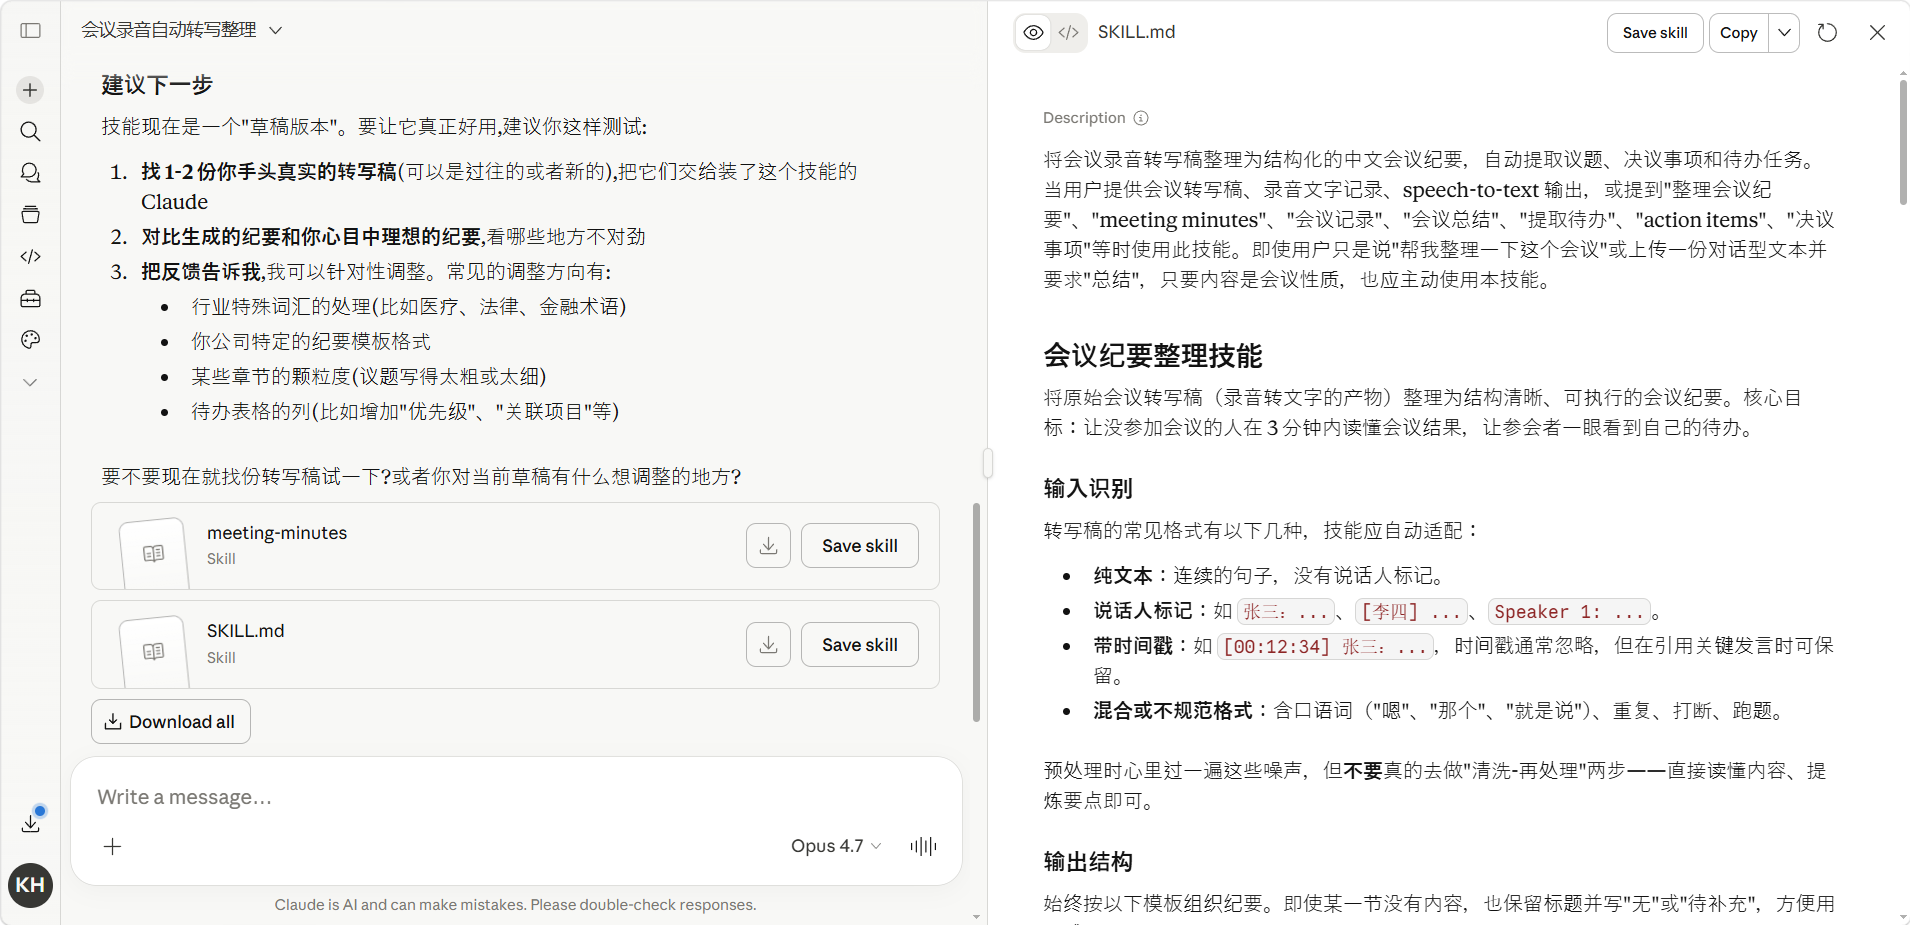The width and height of the screenshot is (1910, 925).
Task: Download the meeting-minutes skill file
Action: [x=768, y=546]
